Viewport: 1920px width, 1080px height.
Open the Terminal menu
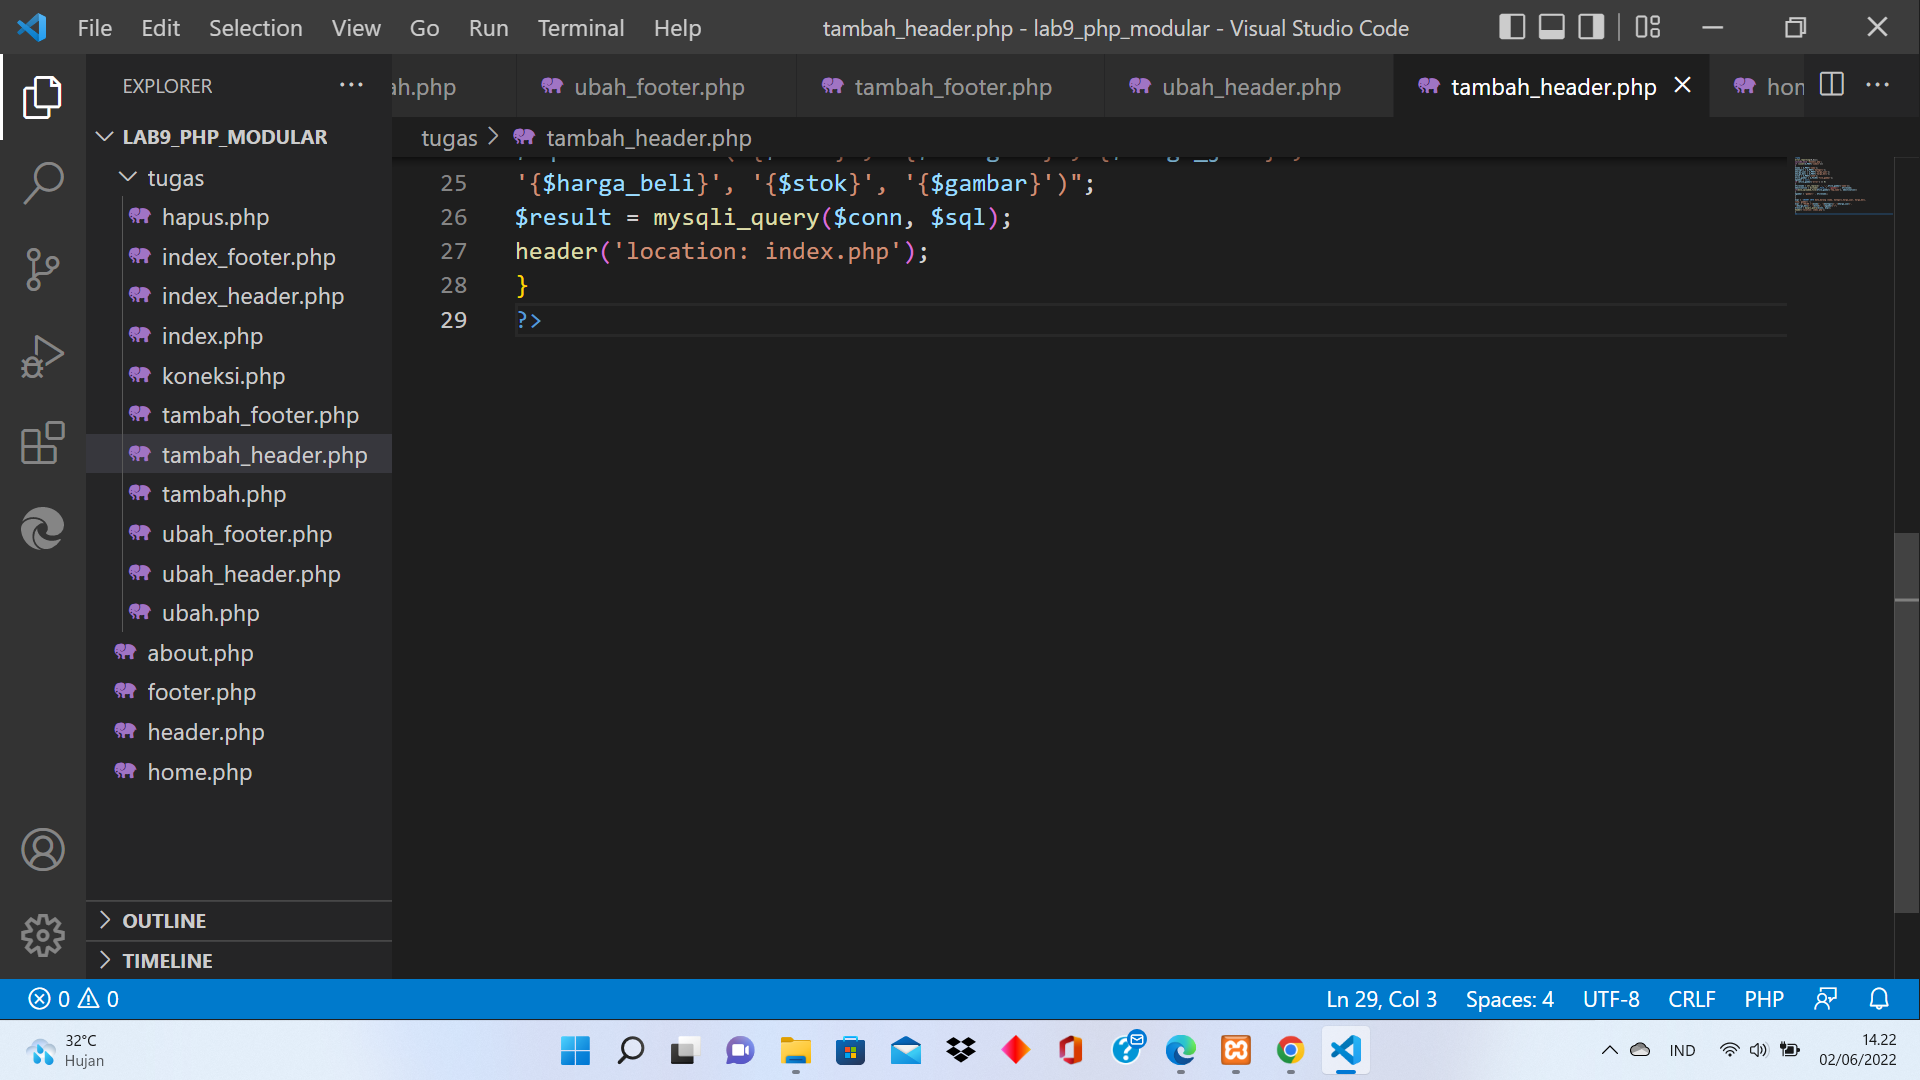pyautogui.click(x=580, y=28)
